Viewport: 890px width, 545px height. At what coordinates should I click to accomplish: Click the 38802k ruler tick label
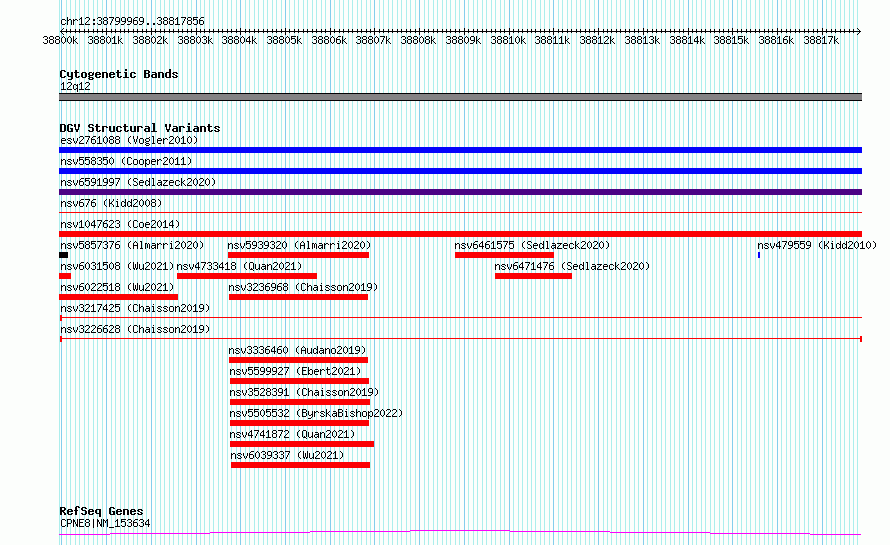click(150, 40)
